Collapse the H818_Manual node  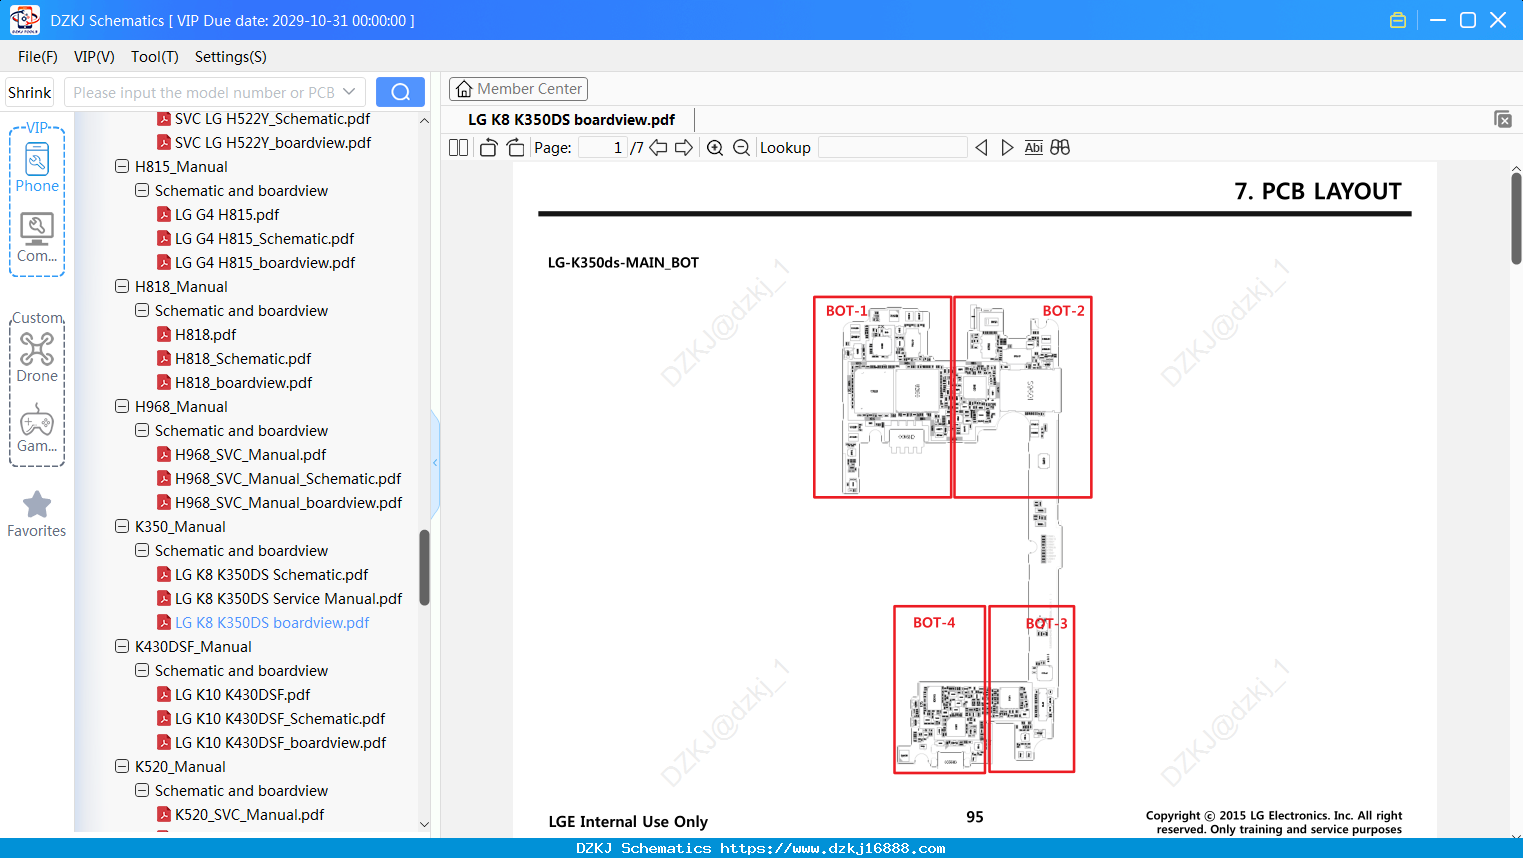point(122,286)
